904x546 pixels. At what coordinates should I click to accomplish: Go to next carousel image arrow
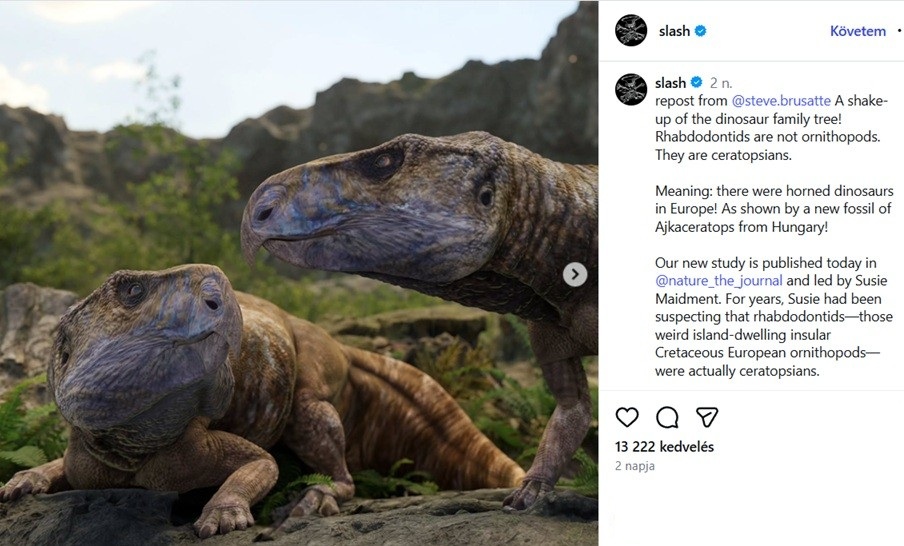(575, 274)
